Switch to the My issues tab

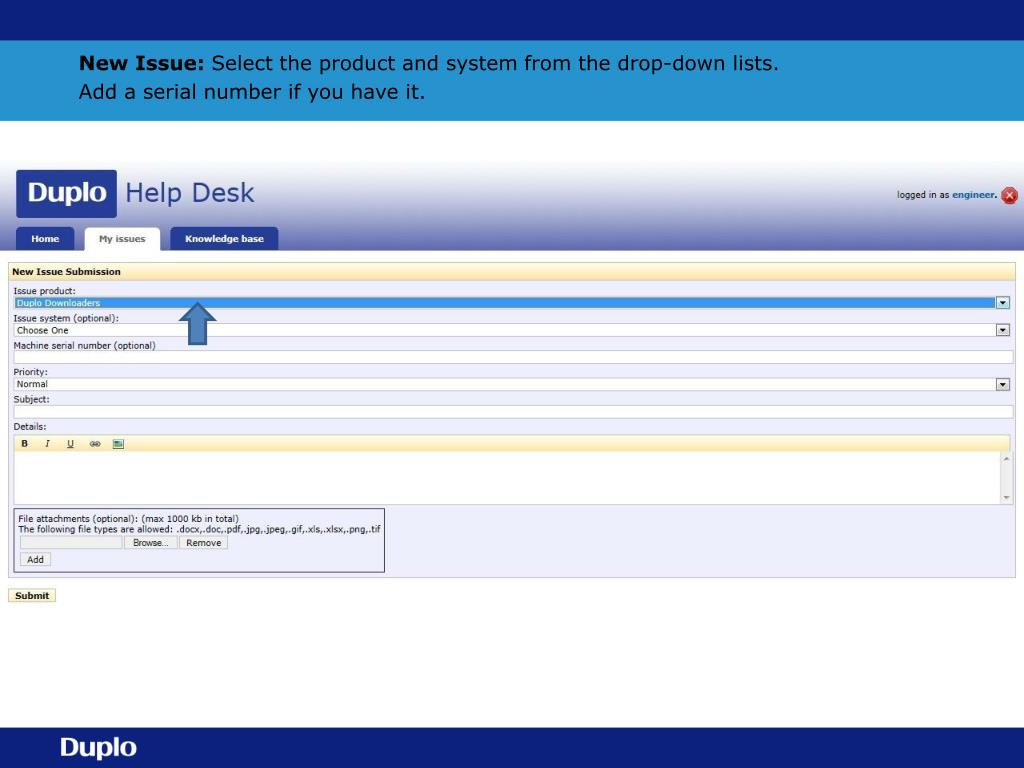click(x=122, y=238)
